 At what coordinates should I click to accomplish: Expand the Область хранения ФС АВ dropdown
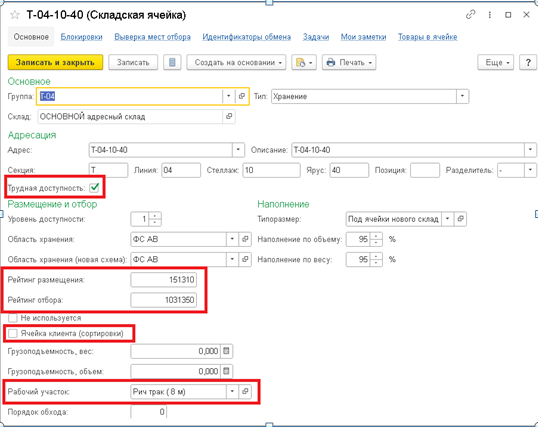232,239
